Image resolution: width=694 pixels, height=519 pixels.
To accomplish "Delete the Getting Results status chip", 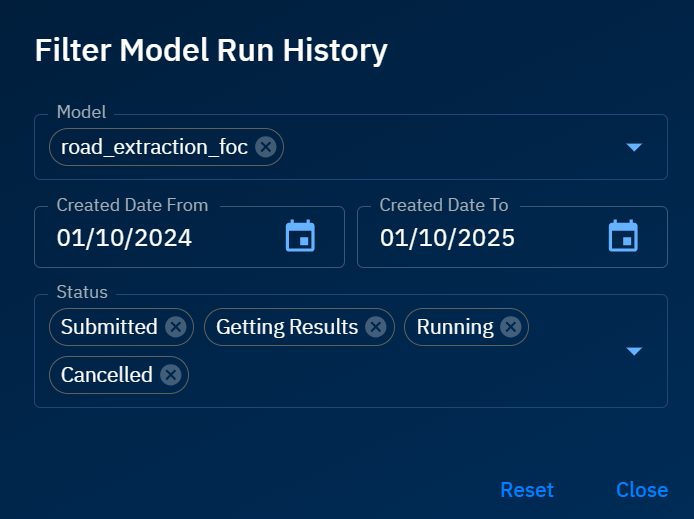I will point(375,327).
